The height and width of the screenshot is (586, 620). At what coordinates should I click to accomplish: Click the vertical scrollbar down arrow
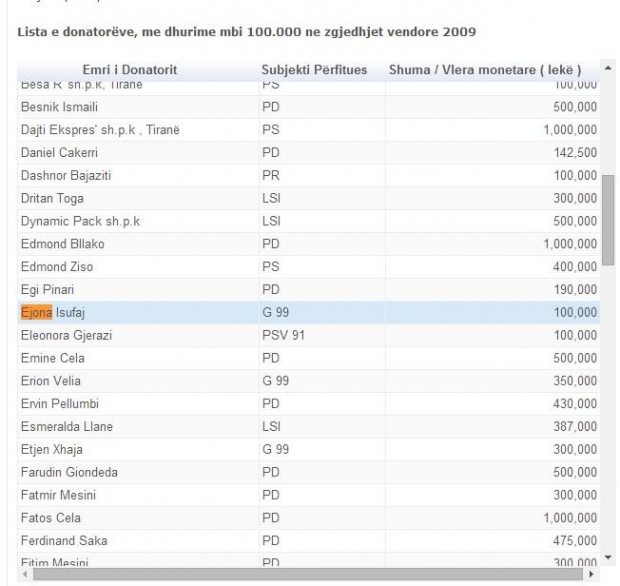[608, 556]
